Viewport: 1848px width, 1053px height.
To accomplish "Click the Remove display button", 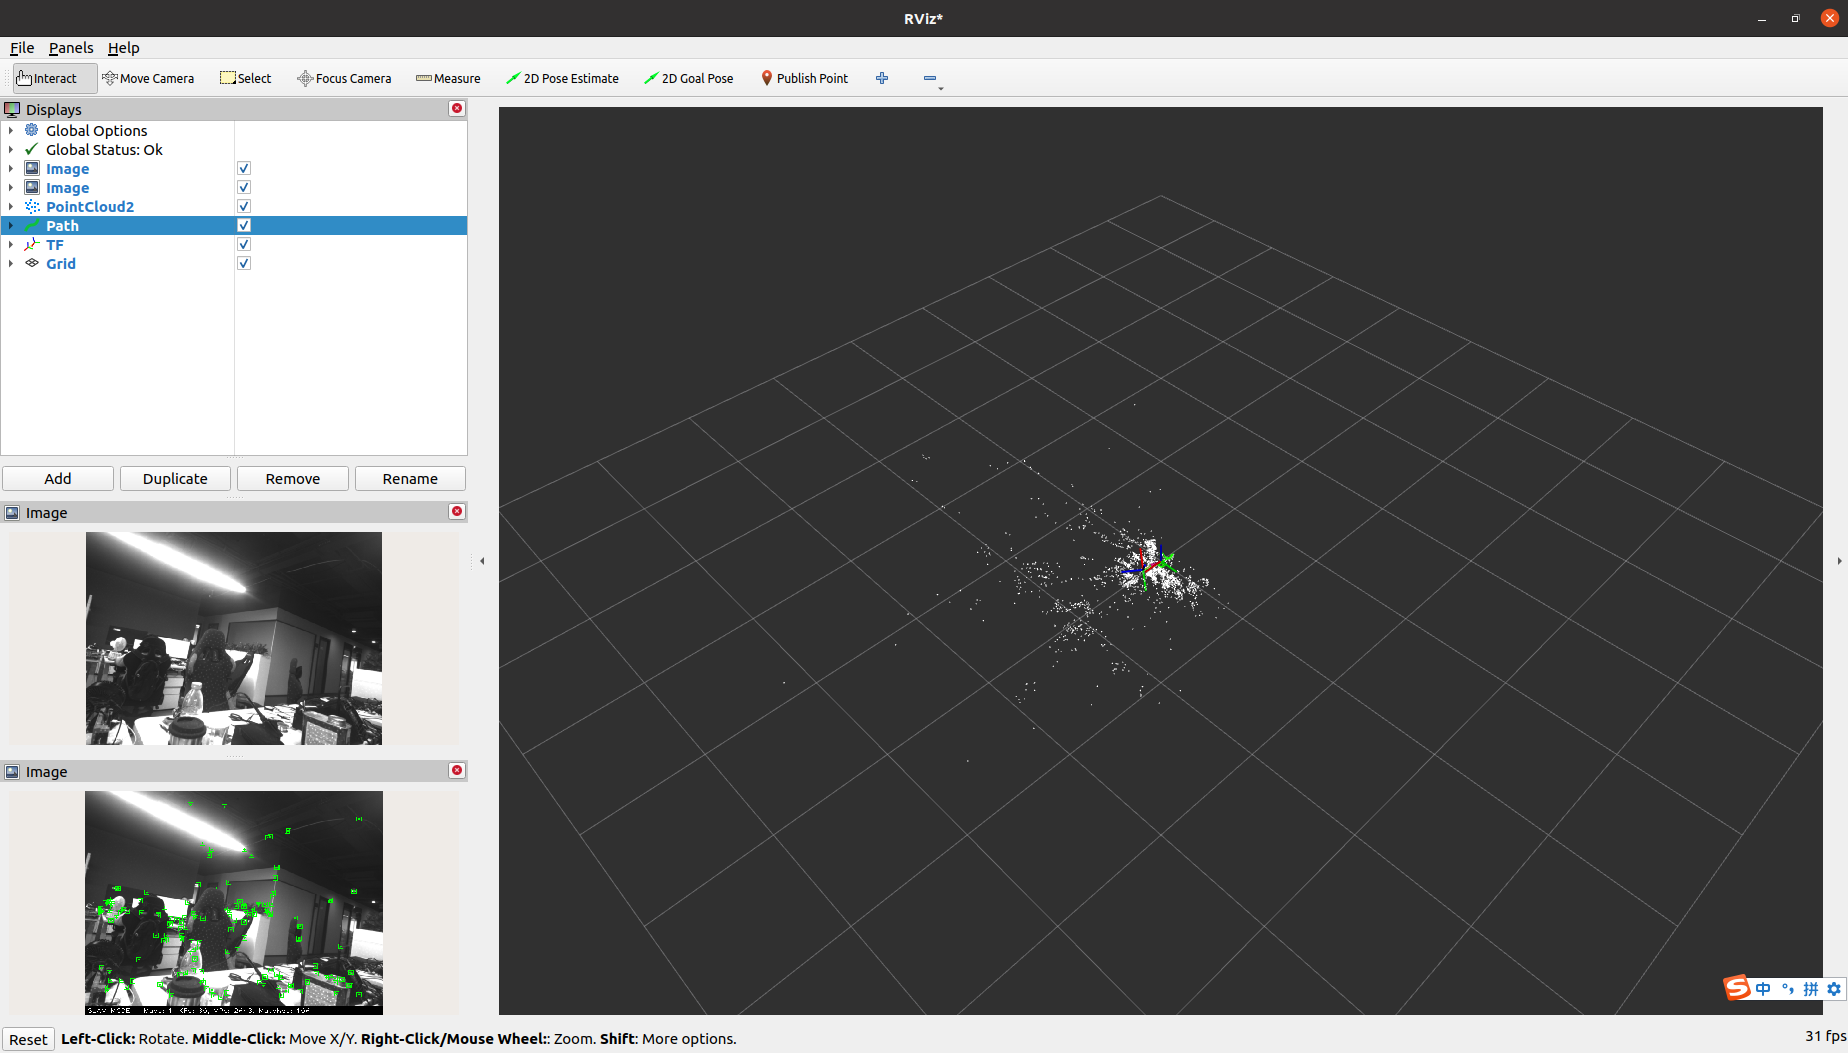I will pyautogui.click(x=293, y=478).
